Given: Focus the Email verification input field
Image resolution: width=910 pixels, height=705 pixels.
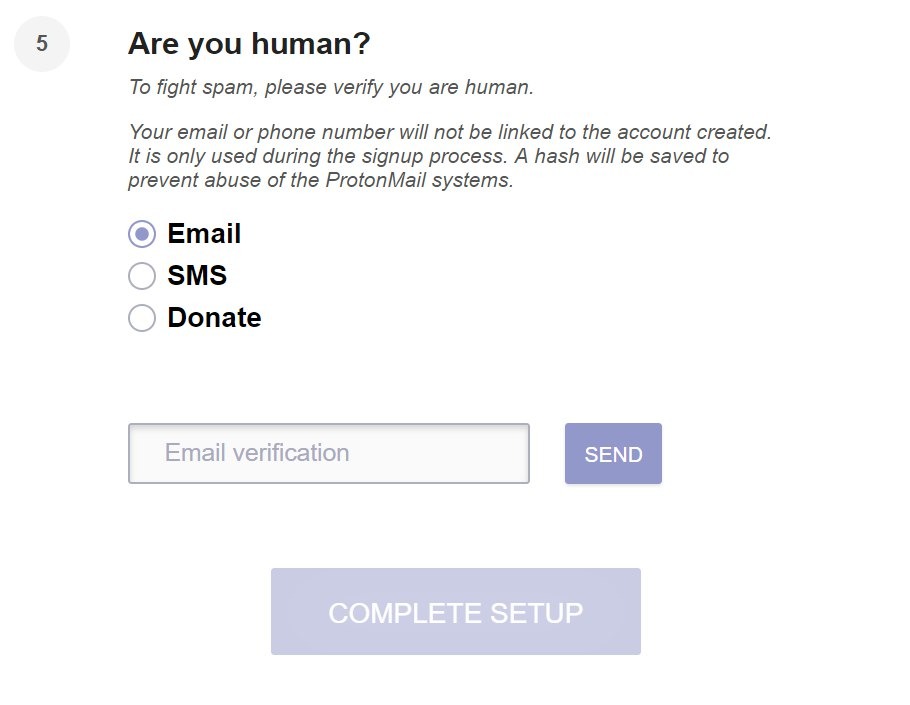Looking at the screenshot, I should point(328,453).
